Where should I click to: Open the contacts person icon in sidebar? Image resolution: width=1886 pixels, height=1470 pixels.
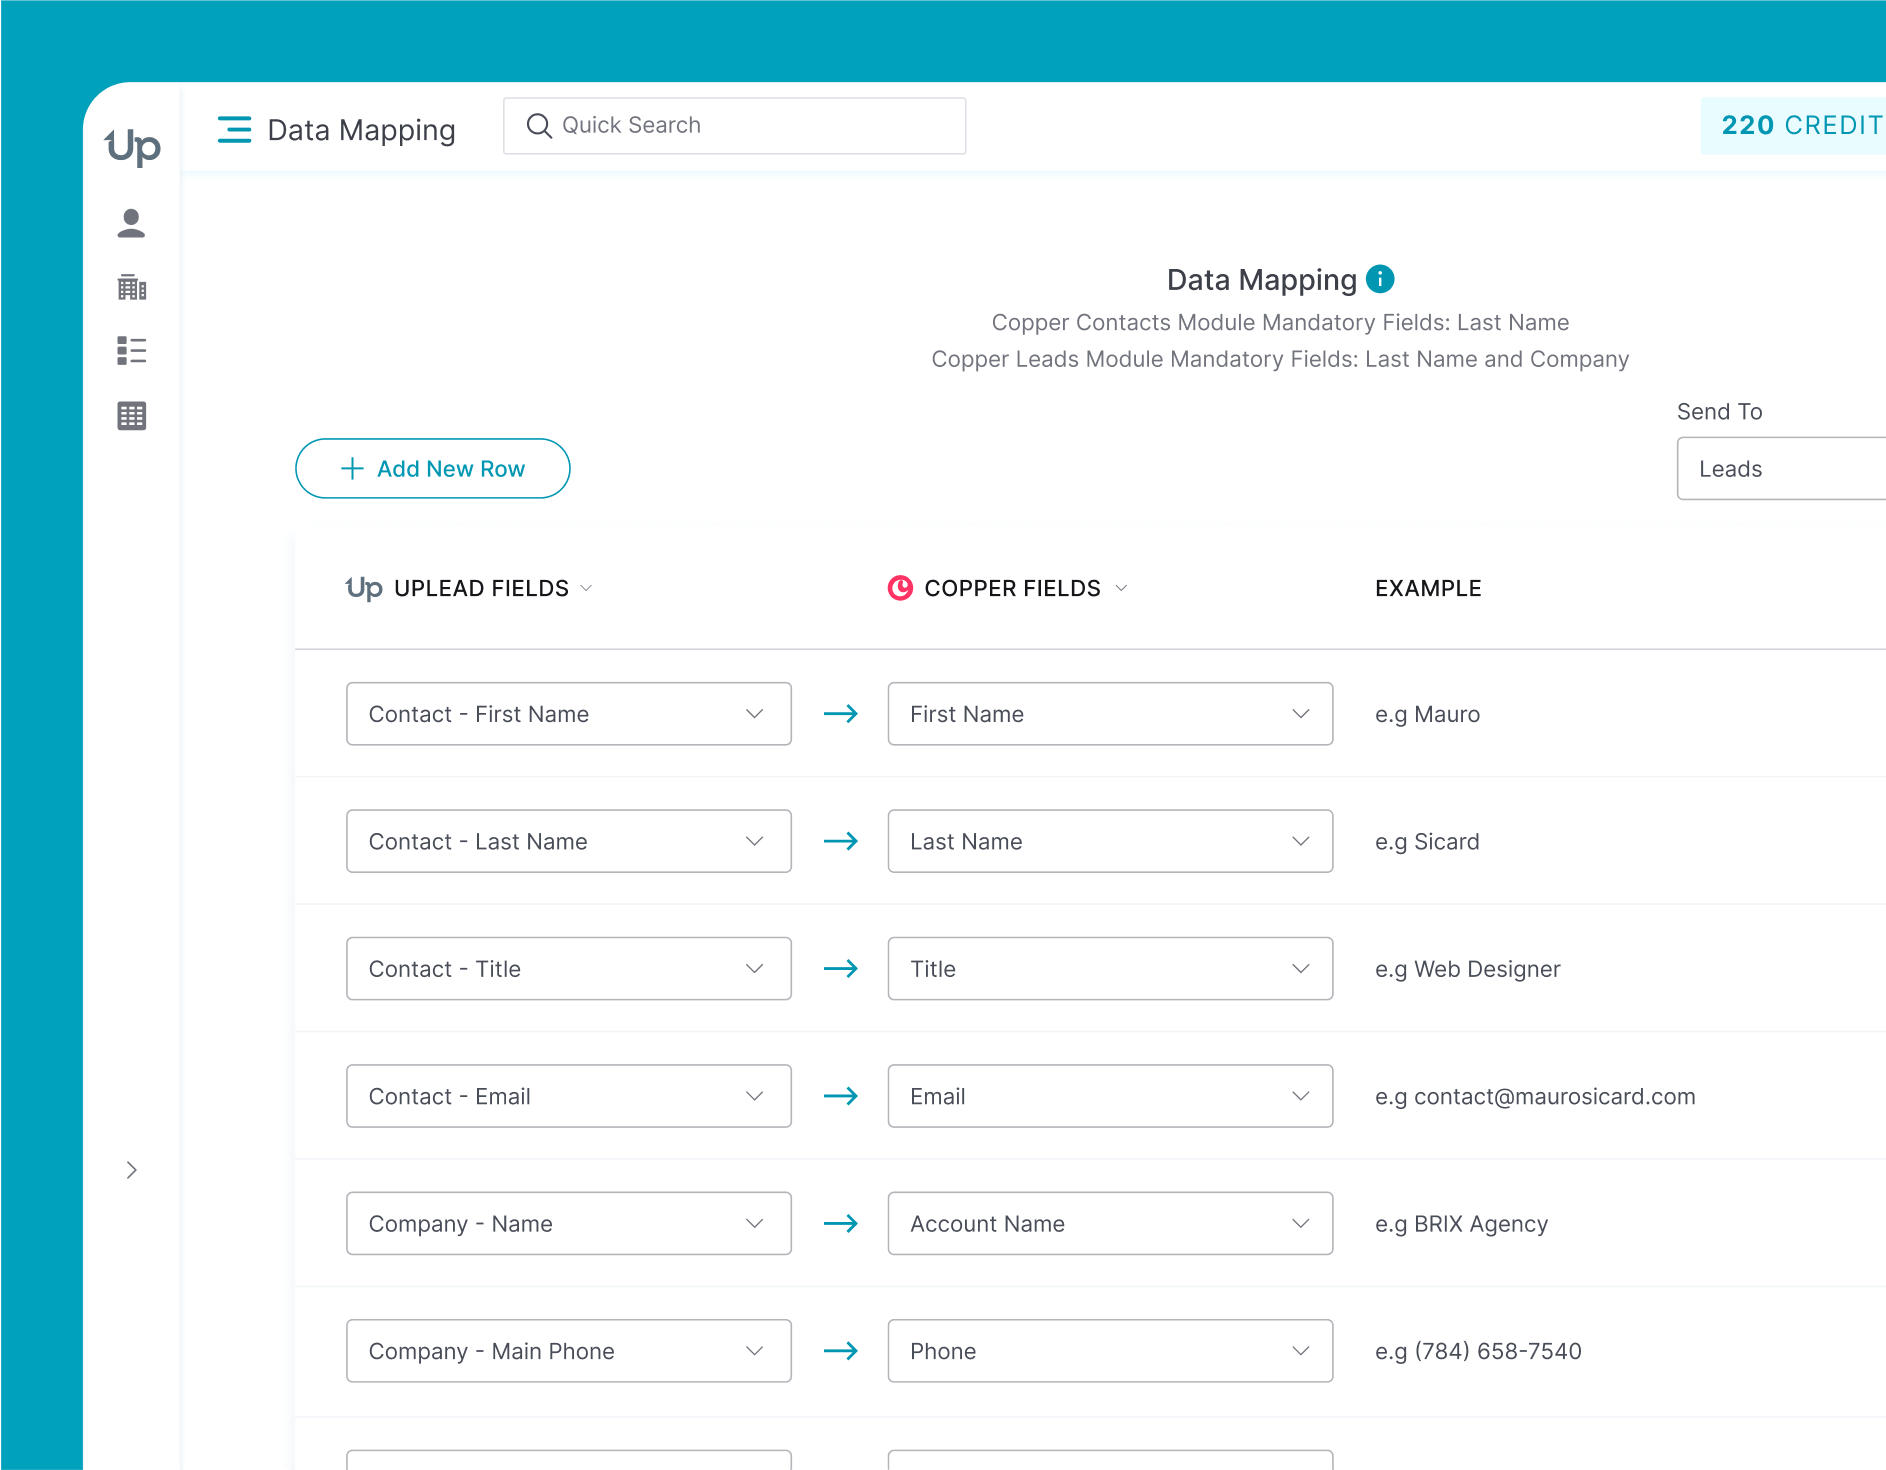click(131, 223)
